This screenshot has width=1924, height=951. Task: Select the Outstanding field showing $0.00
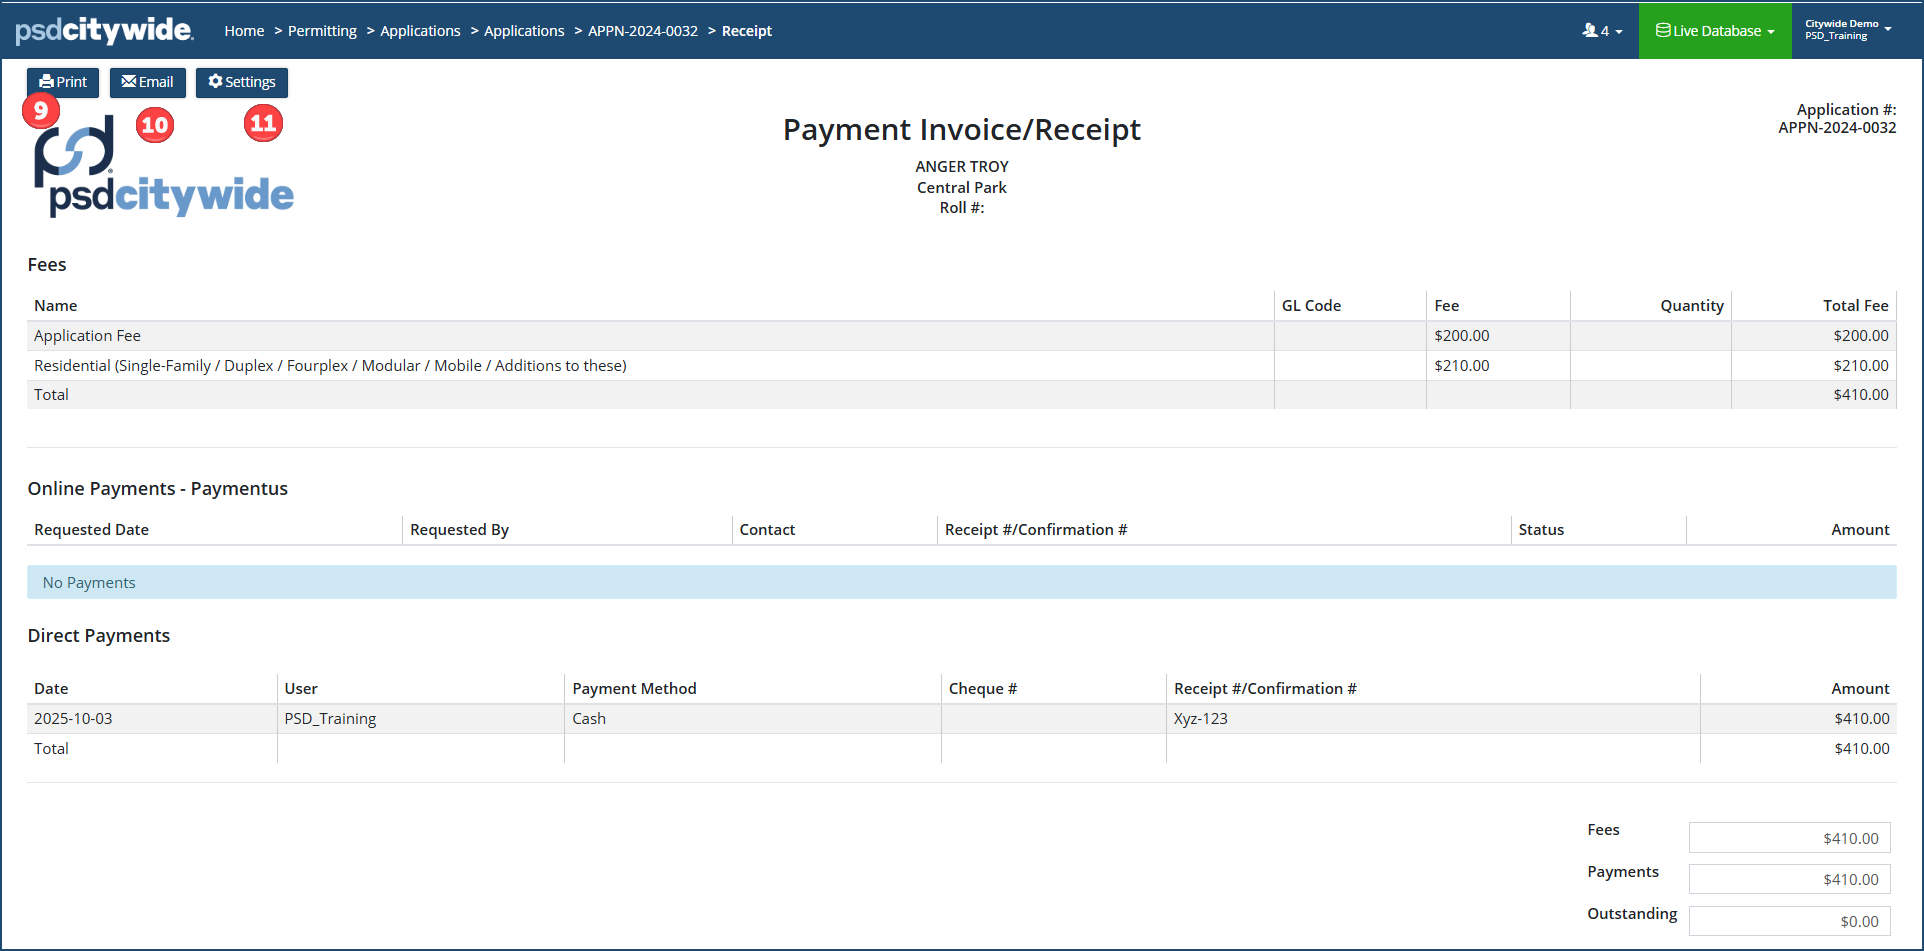pos(1789,921)
